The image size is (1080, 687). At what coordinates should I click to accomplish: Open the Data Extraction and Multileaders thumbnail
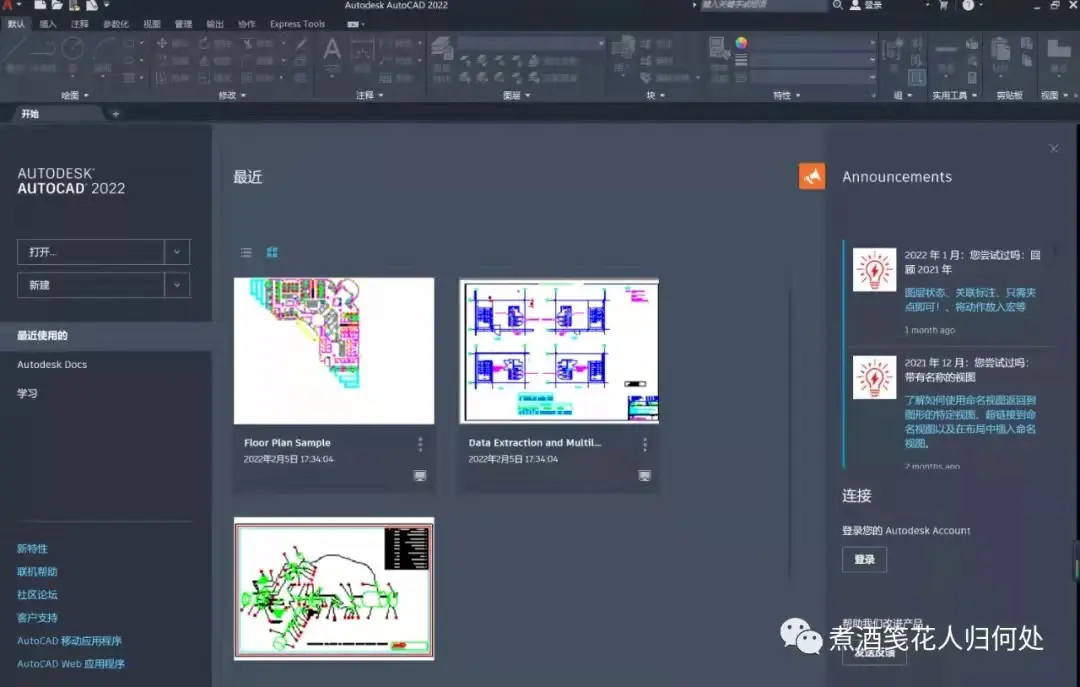559,351
